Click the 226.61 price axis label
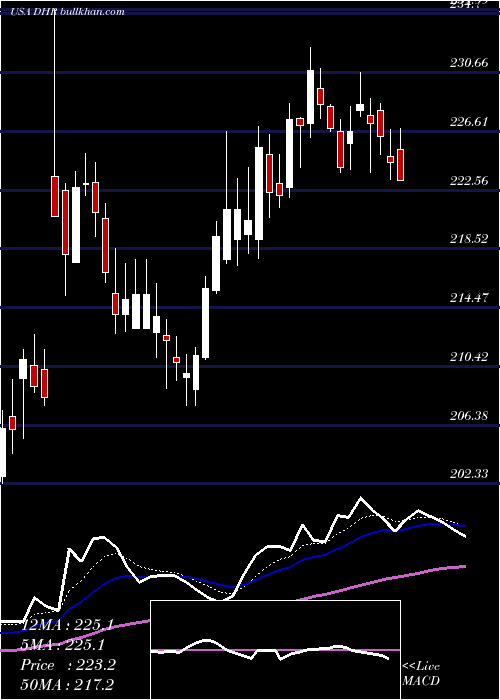This screenshot has height=700, width=500. pos(469,122)
